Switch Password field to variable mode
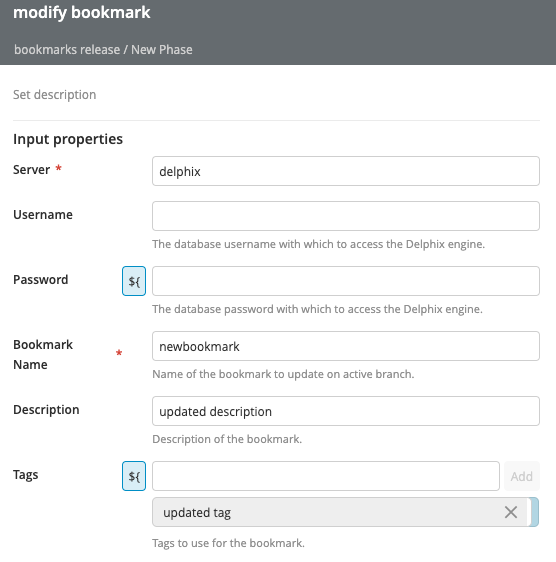 (x=134, y=281)
